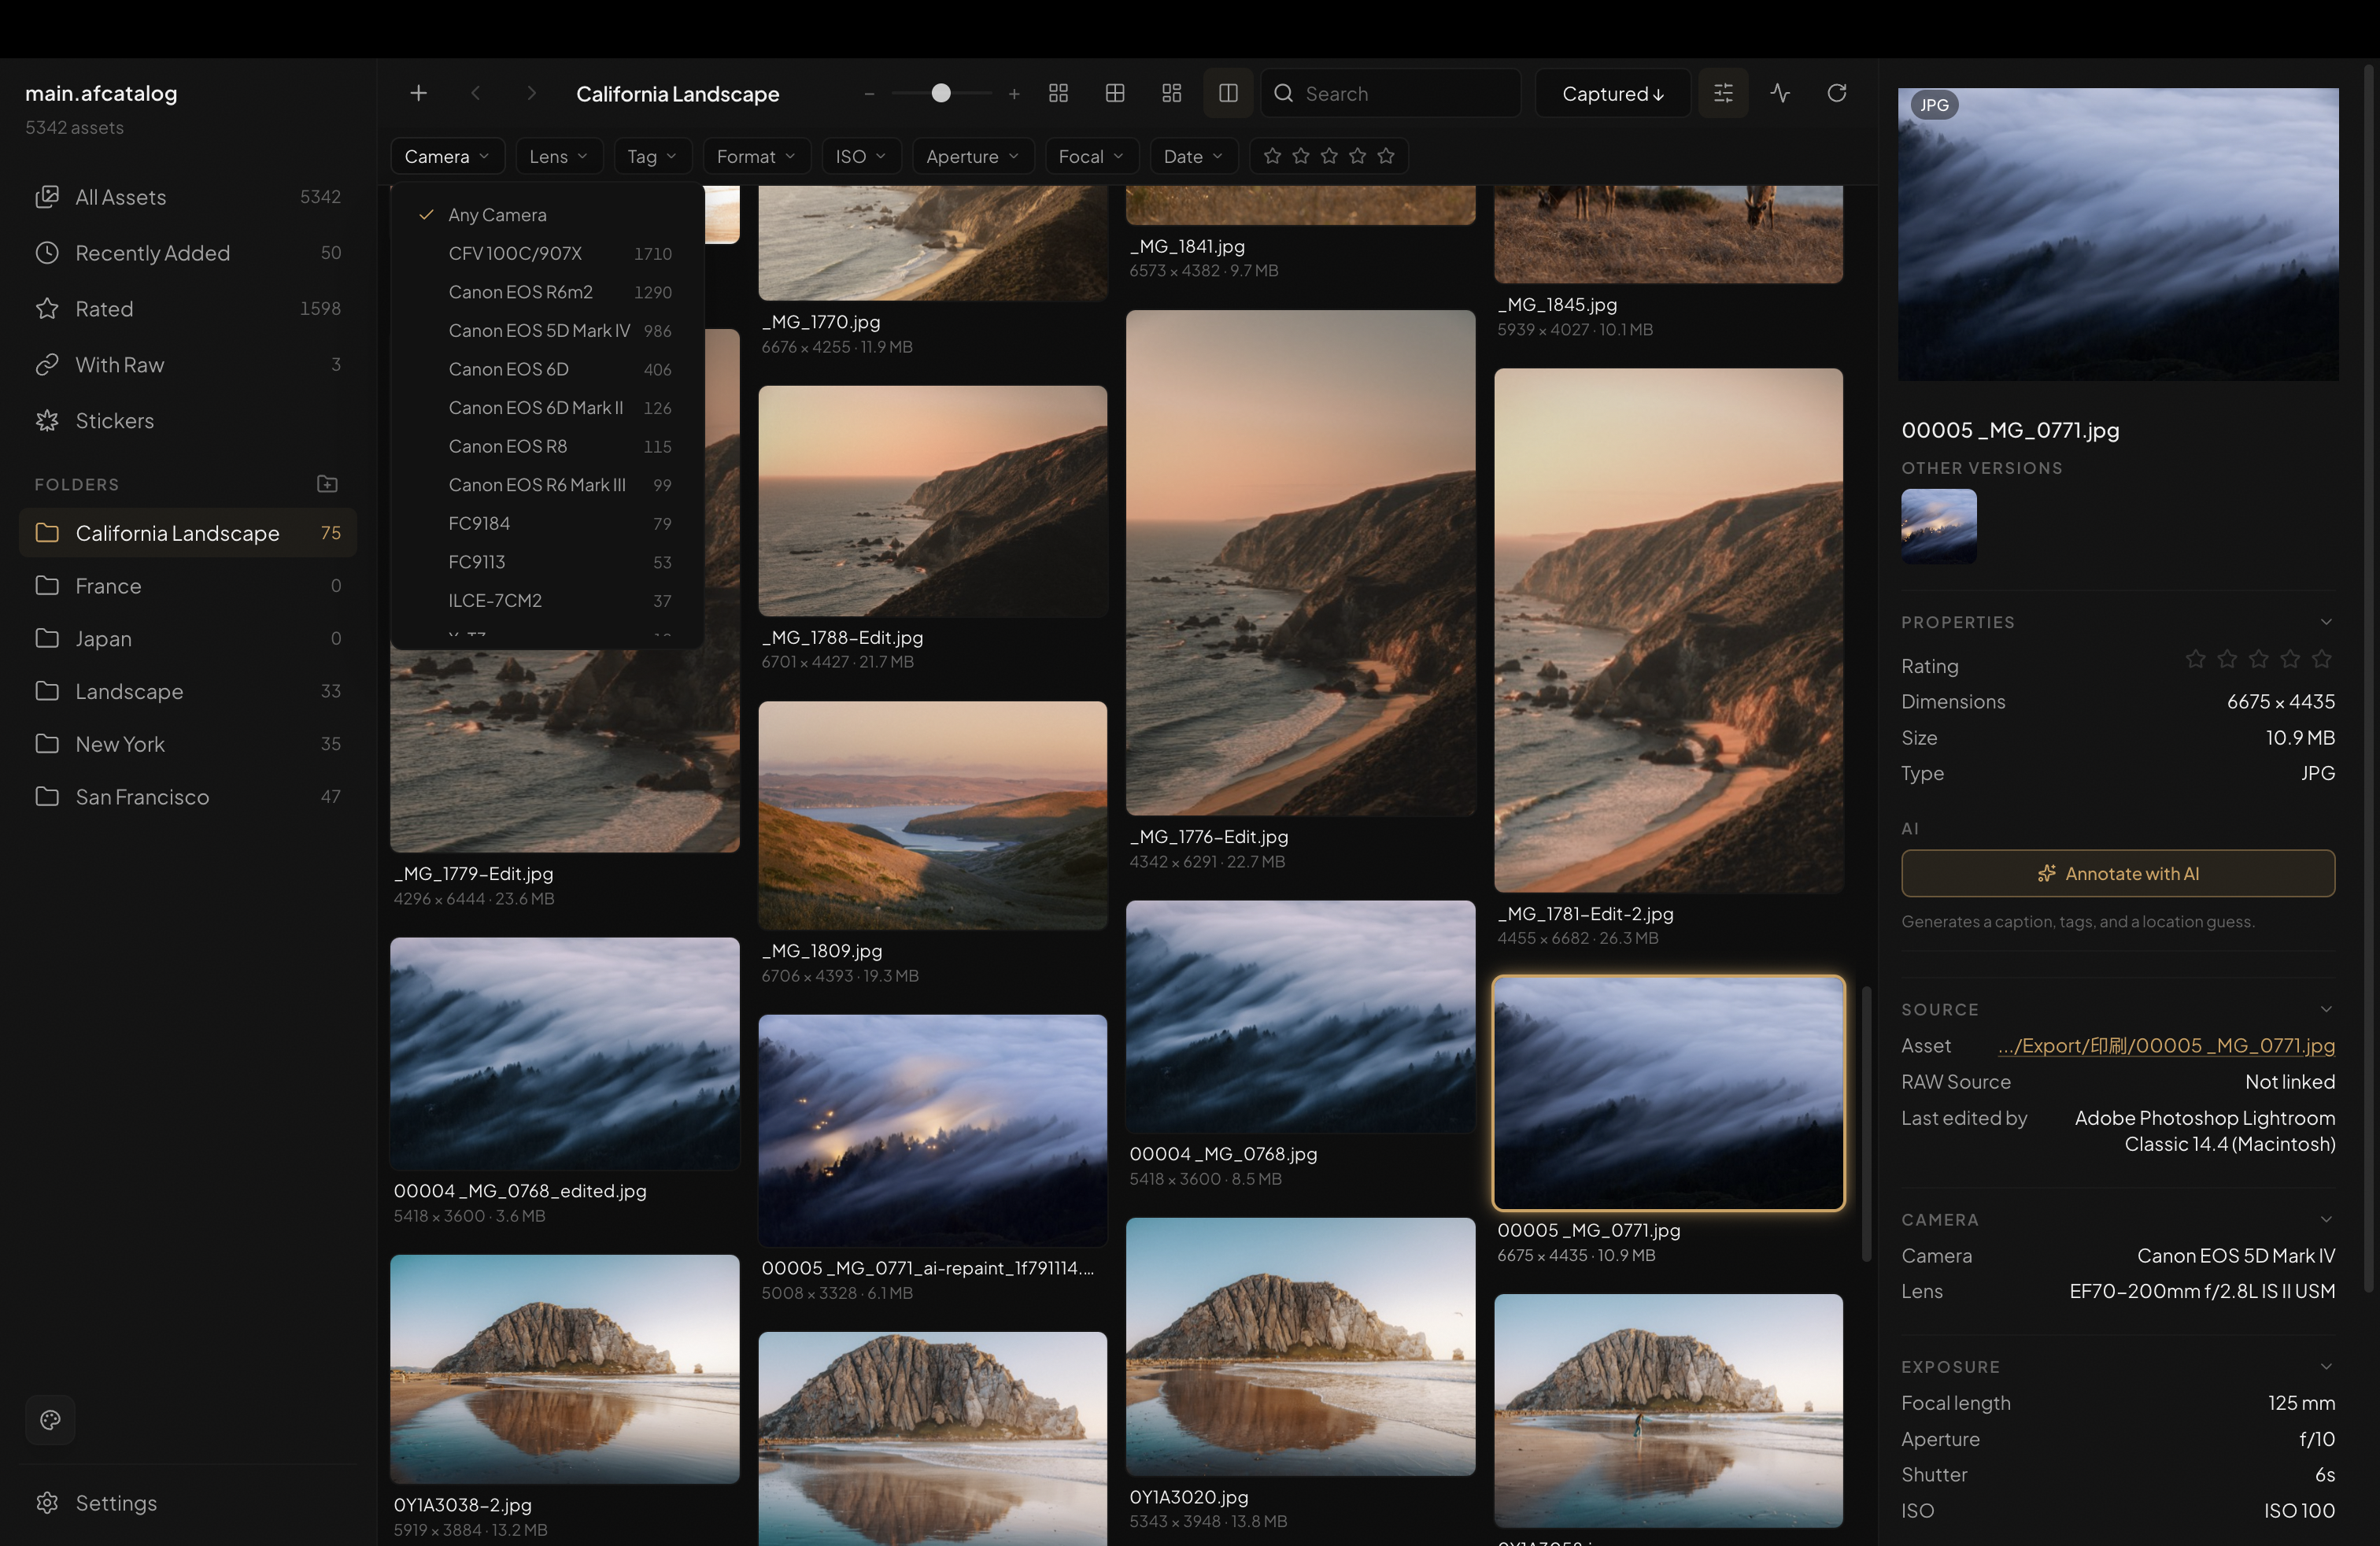Select the _MG_1809.jpg thumbnail
Screen dimensions: 2380x1546
[932, 815]
